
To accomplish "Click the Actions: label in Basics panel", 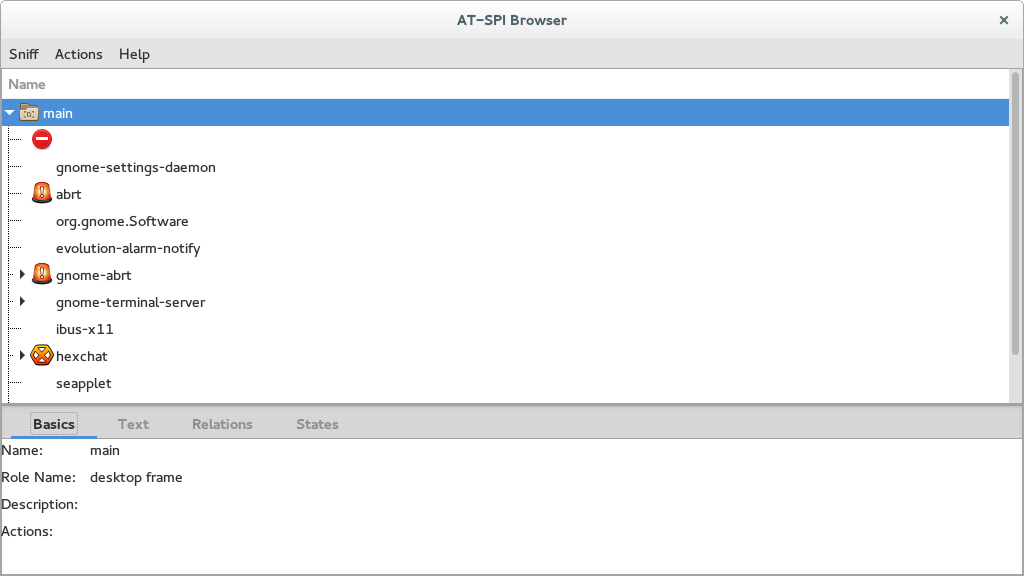I will (x=27, y=532).
